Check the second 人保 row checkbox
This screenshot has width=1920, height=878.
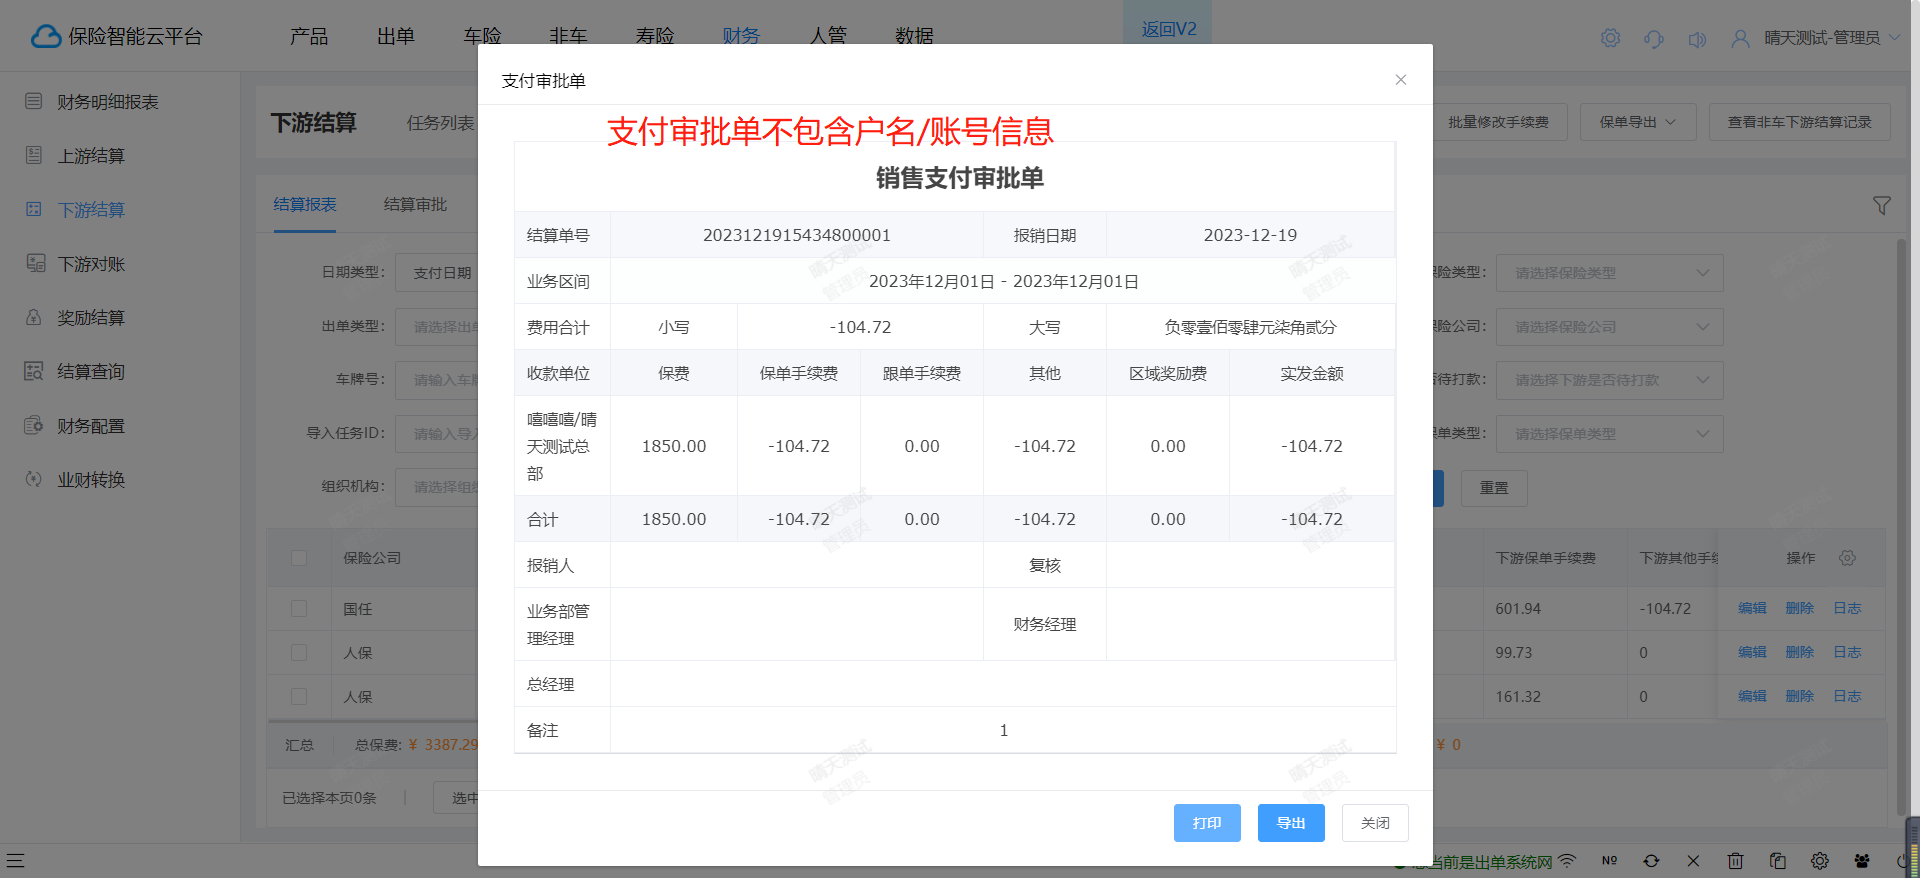tap(299, 696)
